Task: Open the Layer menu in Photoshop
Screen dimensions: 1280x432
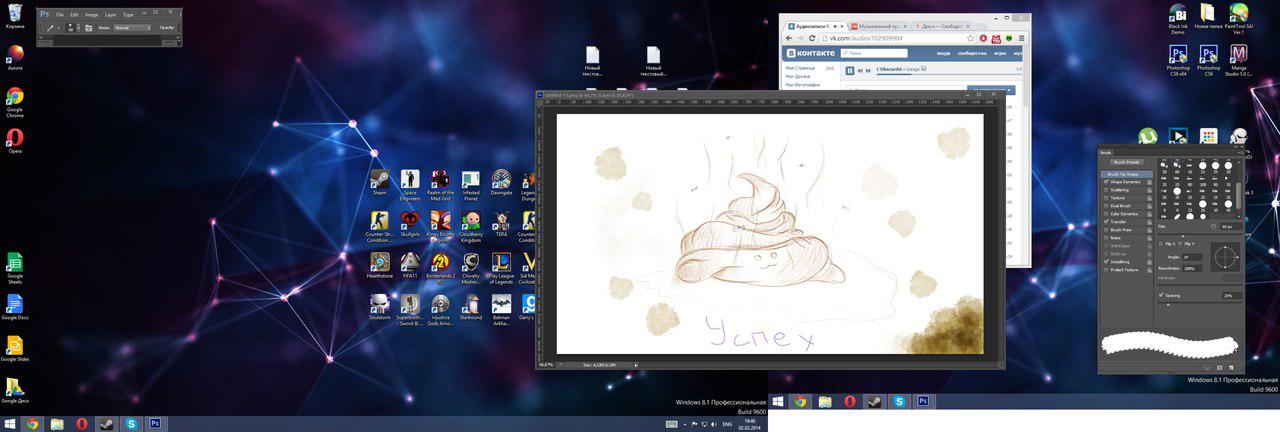Action: click(x=110, y=15)
